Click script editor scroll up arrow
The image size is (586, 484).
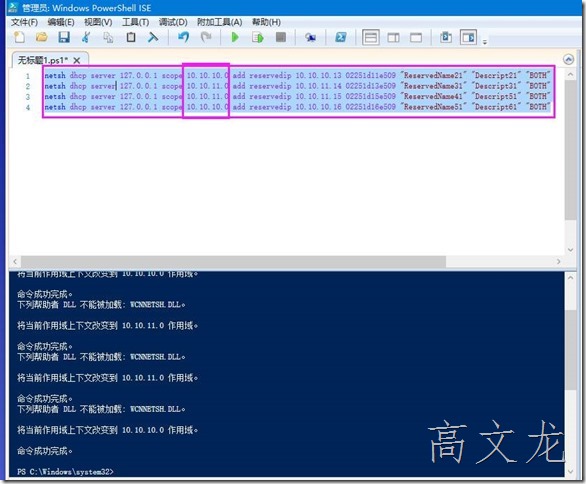[570, 74]
